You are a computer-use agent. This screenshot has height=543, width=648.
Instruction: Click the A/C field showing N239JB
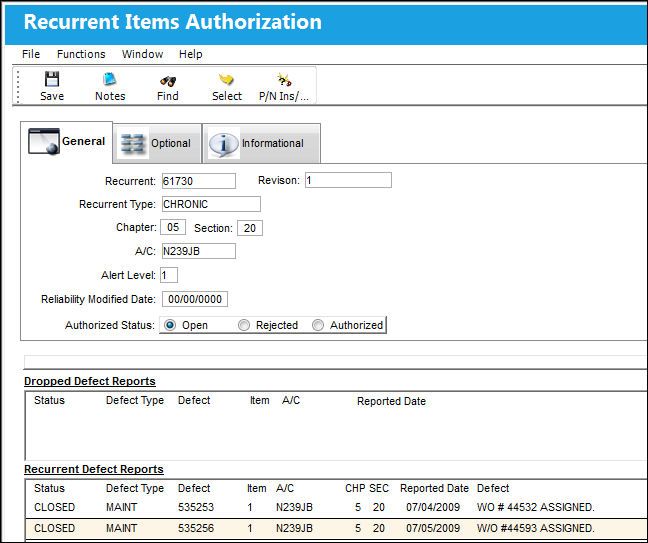pyautogui.click(x=199, y=251)
